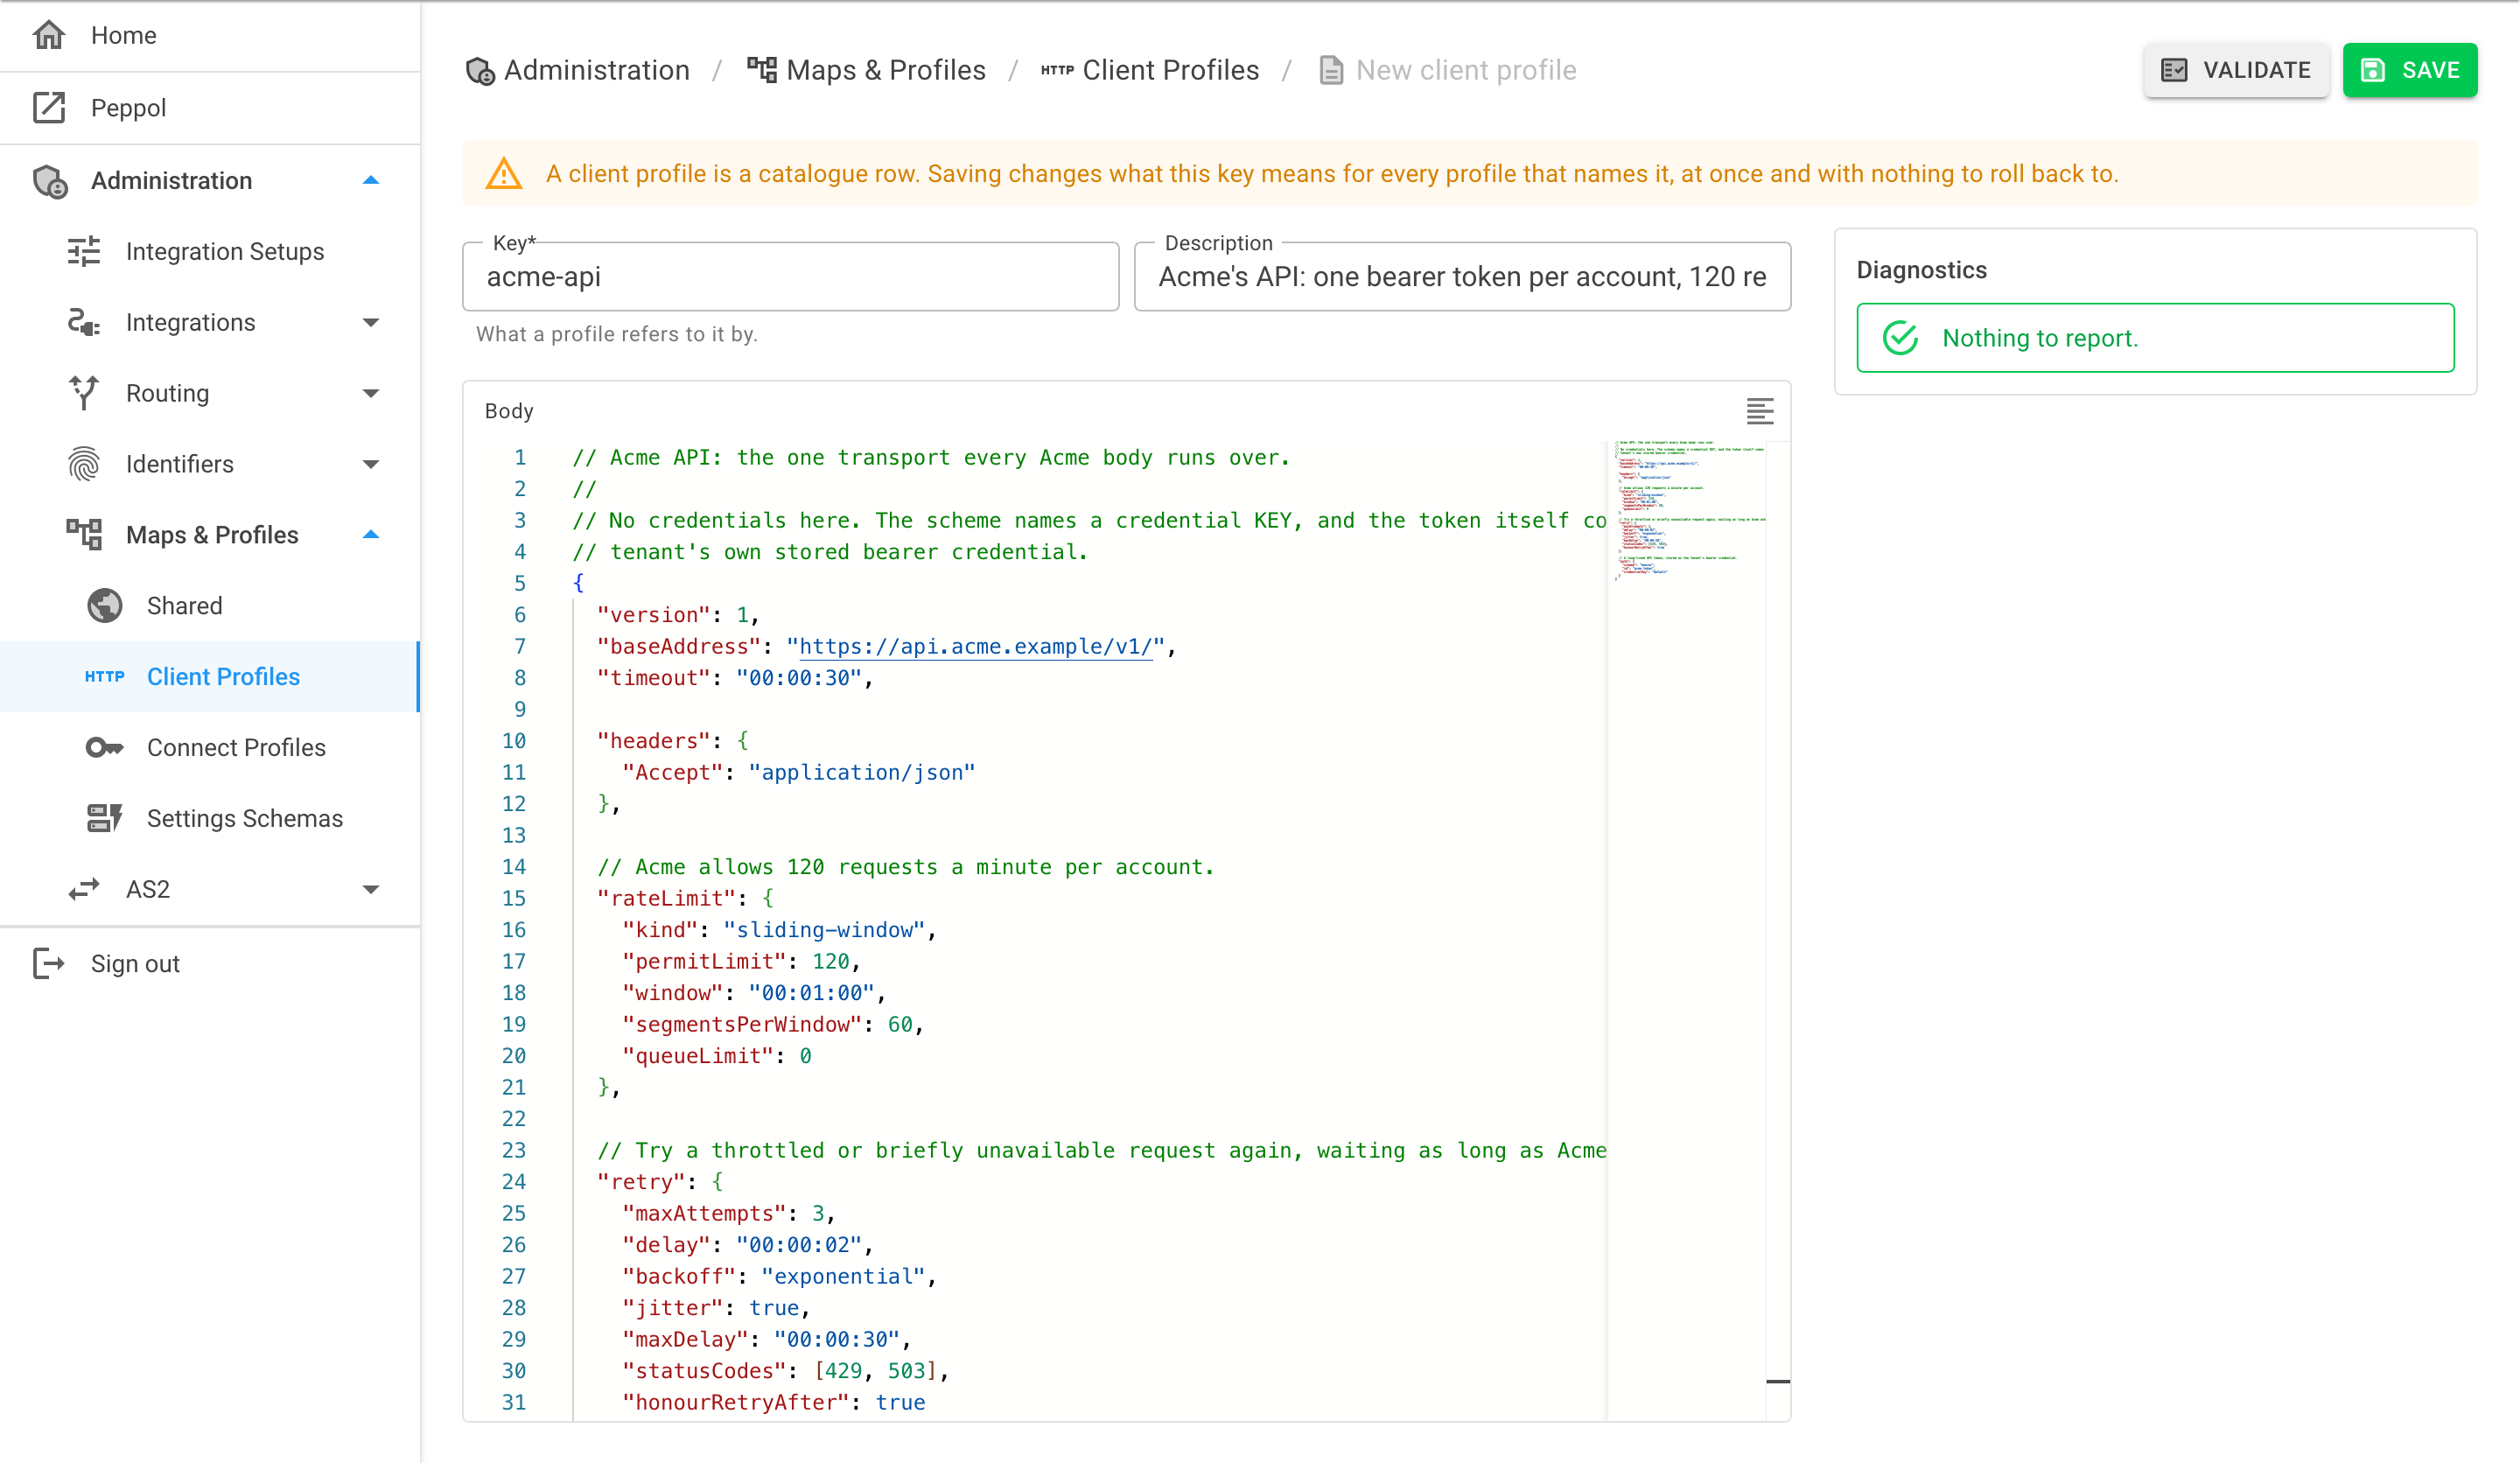Expand the Routing submenu arrow
Viewport: 2520px width, 1463px height.
371,393
